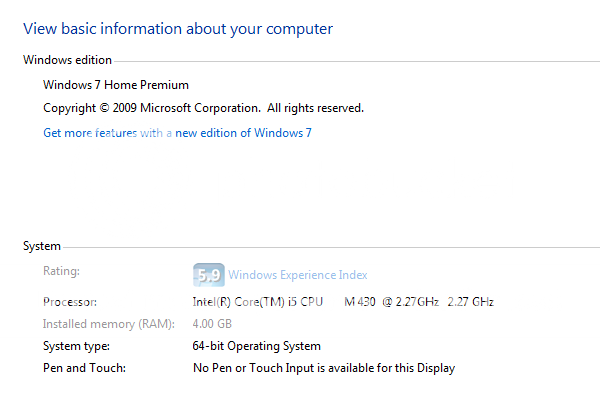Open the Get more features link
The width and height of the screenshot is (600, 400).
[x=177, y=133]
